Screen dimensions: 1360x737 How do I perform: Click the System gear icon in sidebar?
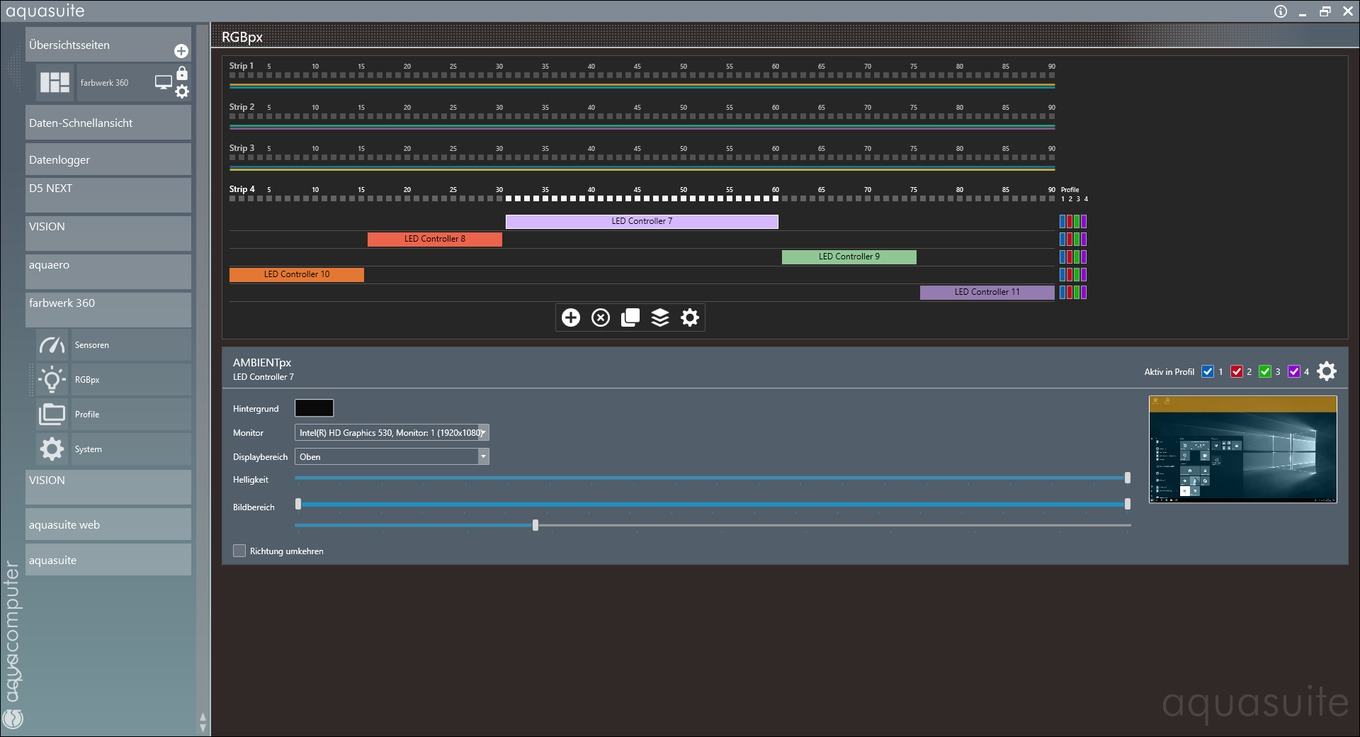52,449
